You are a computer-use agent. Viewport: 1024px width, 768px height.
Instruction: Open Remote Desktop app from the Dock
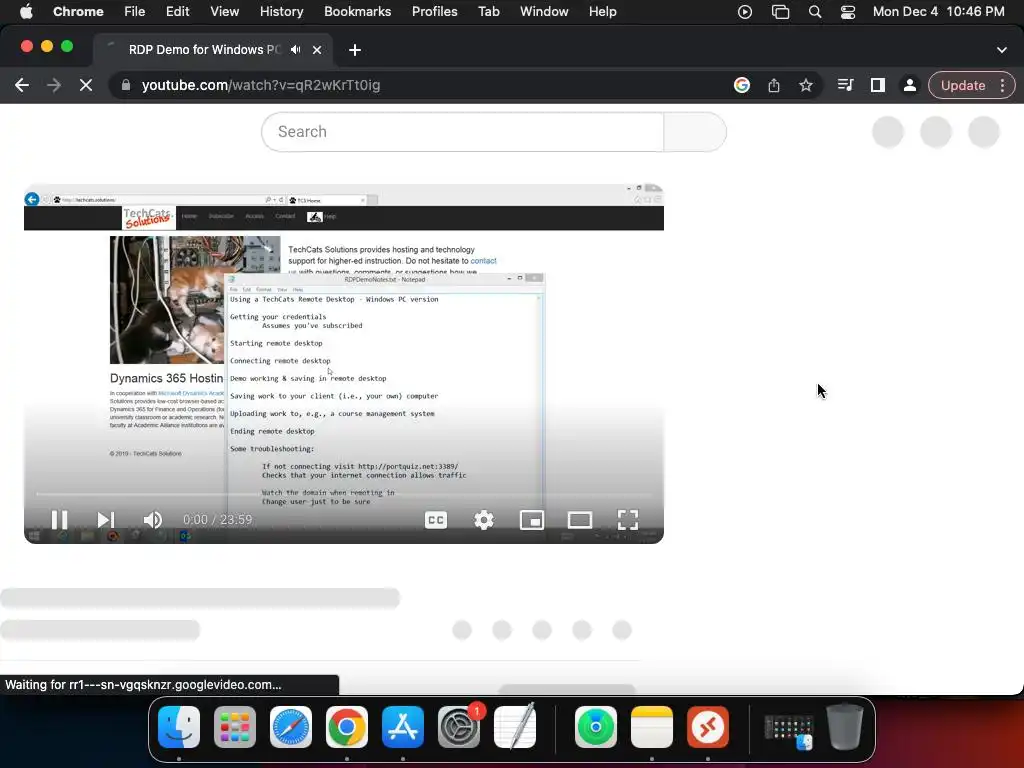coord(707,727)
